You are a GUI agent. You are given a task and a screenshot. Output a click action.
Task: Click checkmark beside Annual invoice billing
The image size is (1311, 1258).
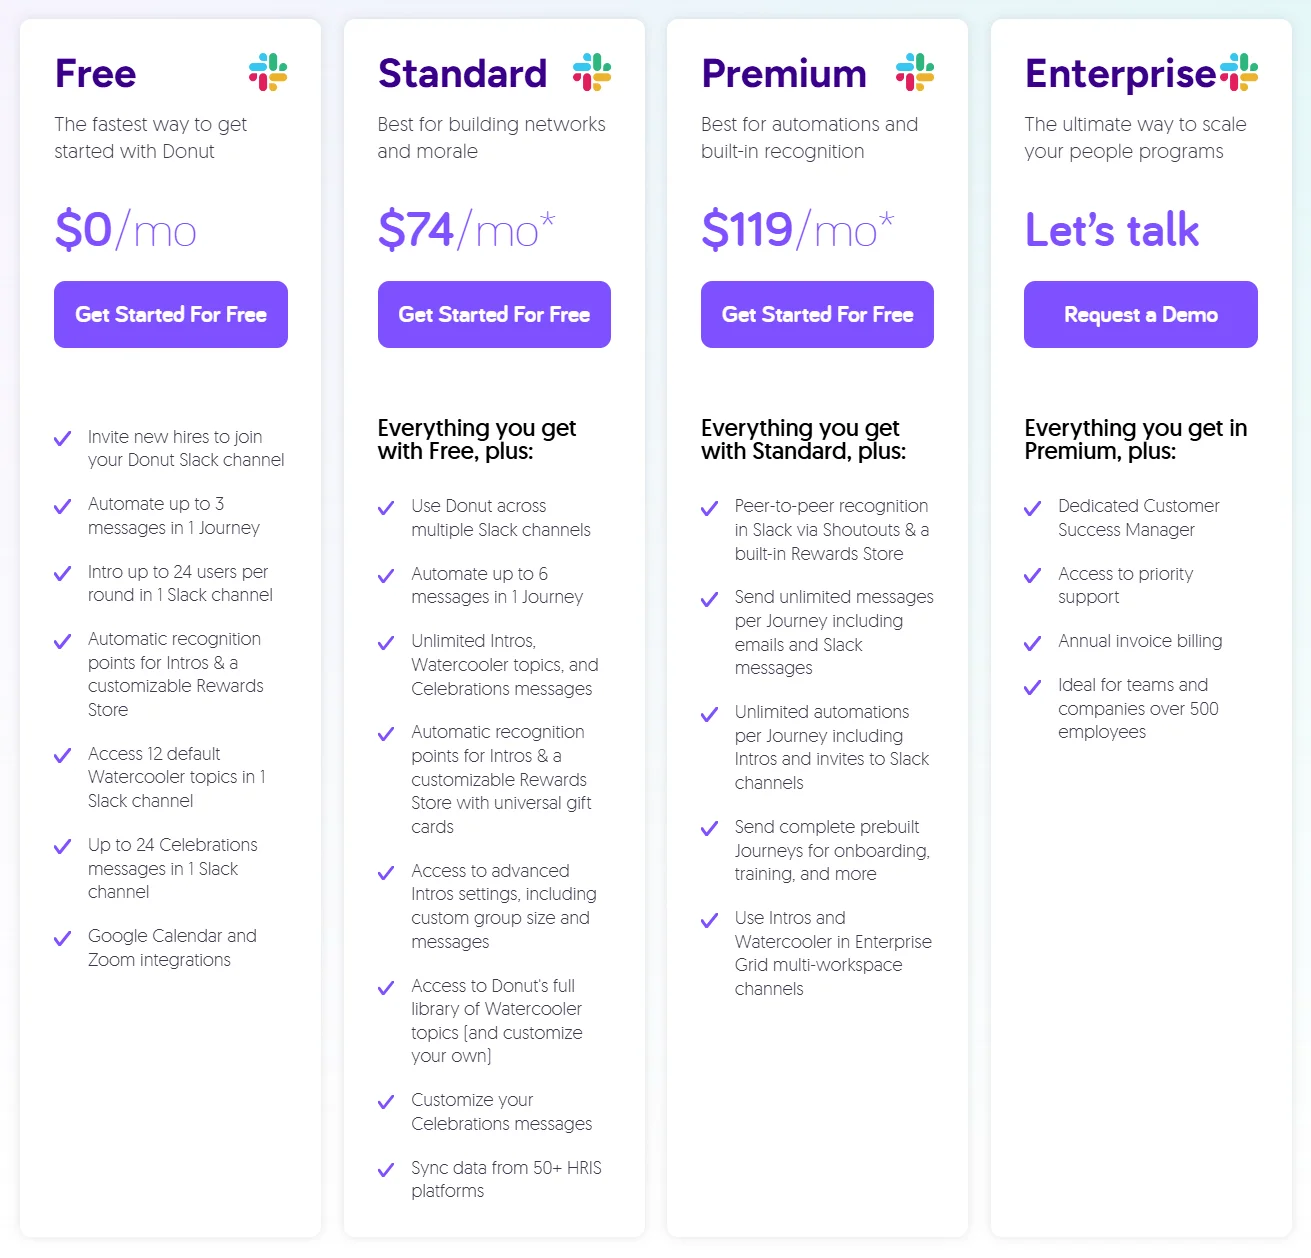click(1033, 643)
